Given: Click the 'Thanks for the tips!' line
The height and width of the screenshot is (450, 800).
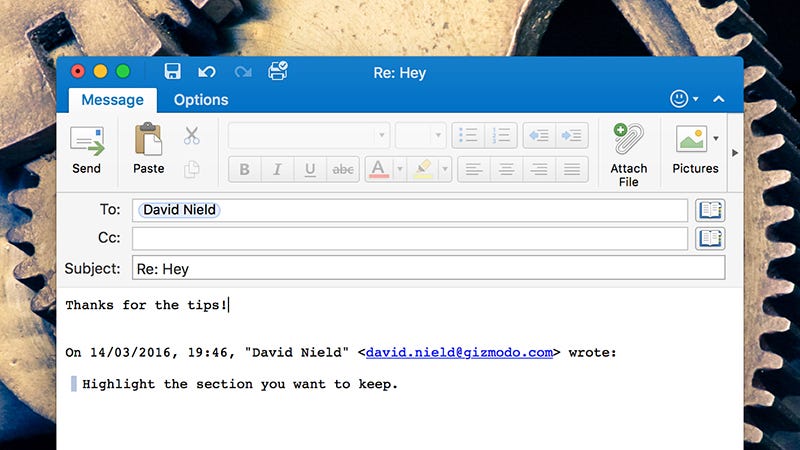Looking at the screenshot, I should click(146, 305).
